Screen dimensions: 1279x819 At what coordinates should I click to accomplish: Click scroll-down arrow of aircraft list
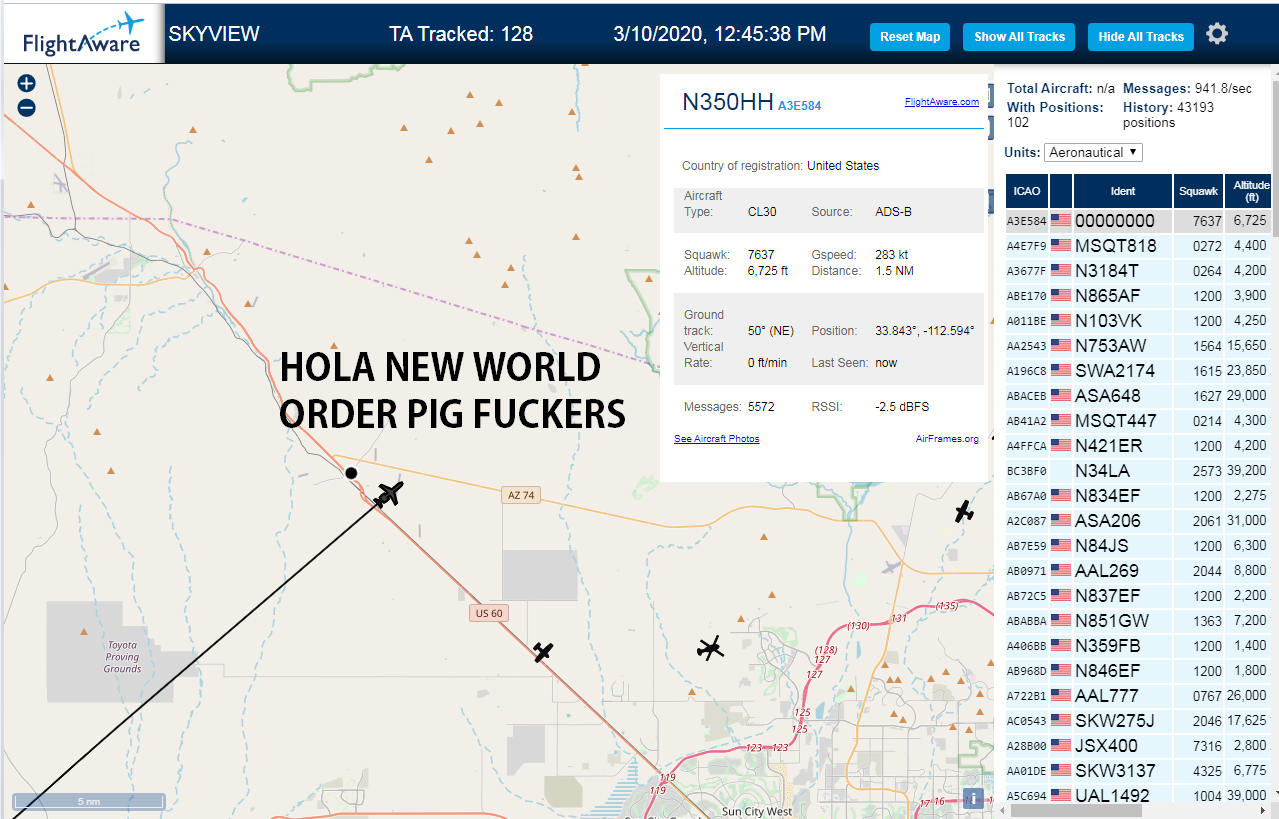[x=1274, y=795]
